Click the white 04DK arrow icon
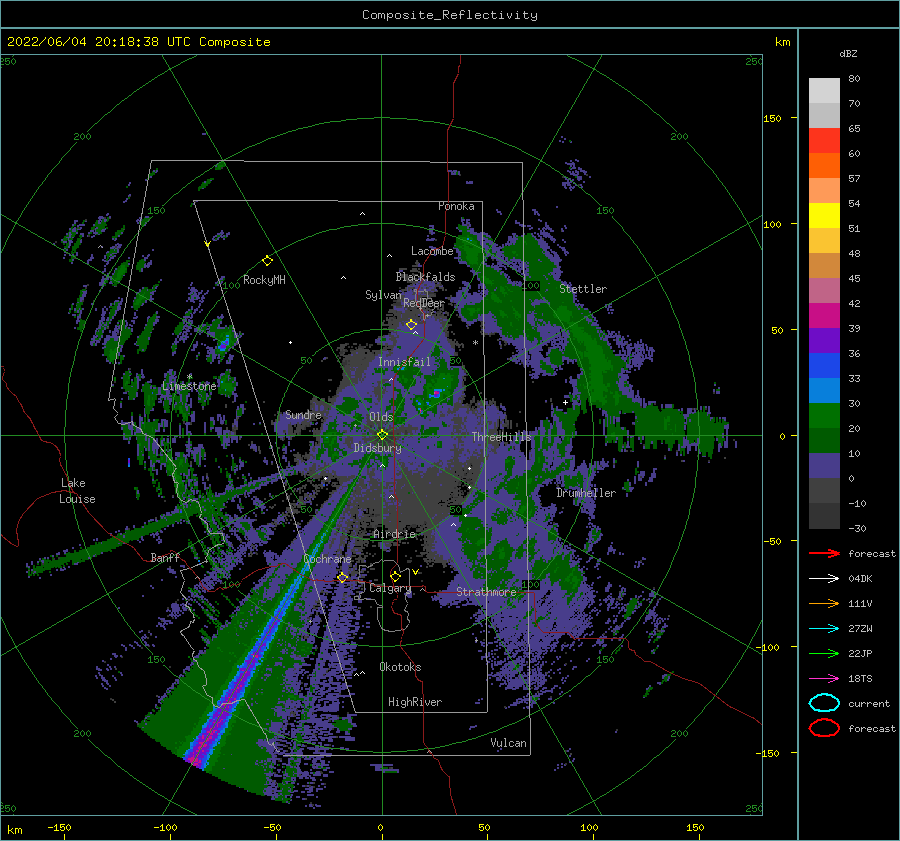Viewport: 900px width, 841px height. [824, 578]
